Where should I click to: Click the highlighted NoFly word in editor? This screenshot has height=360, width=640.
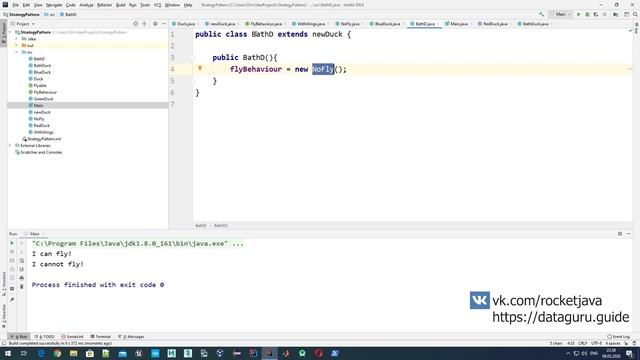(323, 69)
